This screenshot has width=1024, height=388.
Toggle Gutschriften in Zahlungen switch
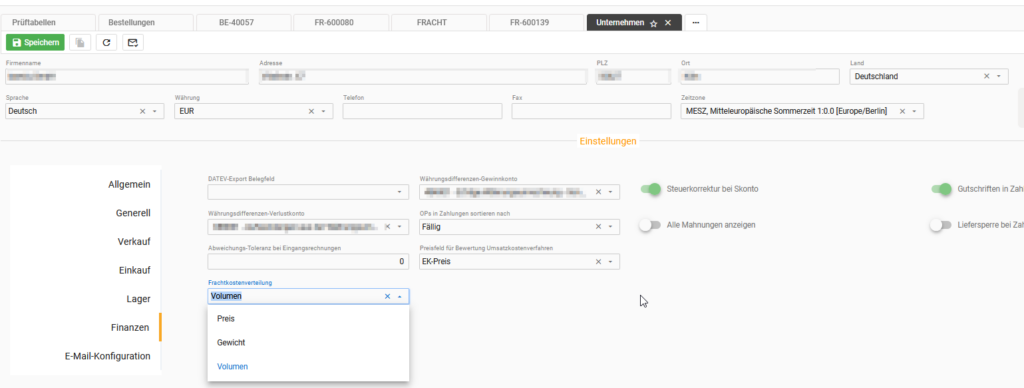click(941, 189)
